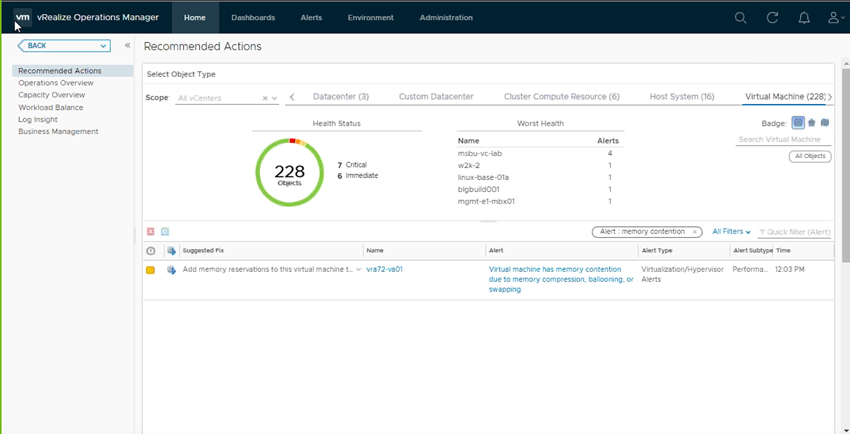Click the red cancel alert toolbar icon
The image size is (850, 434).
tap(151, 231)
